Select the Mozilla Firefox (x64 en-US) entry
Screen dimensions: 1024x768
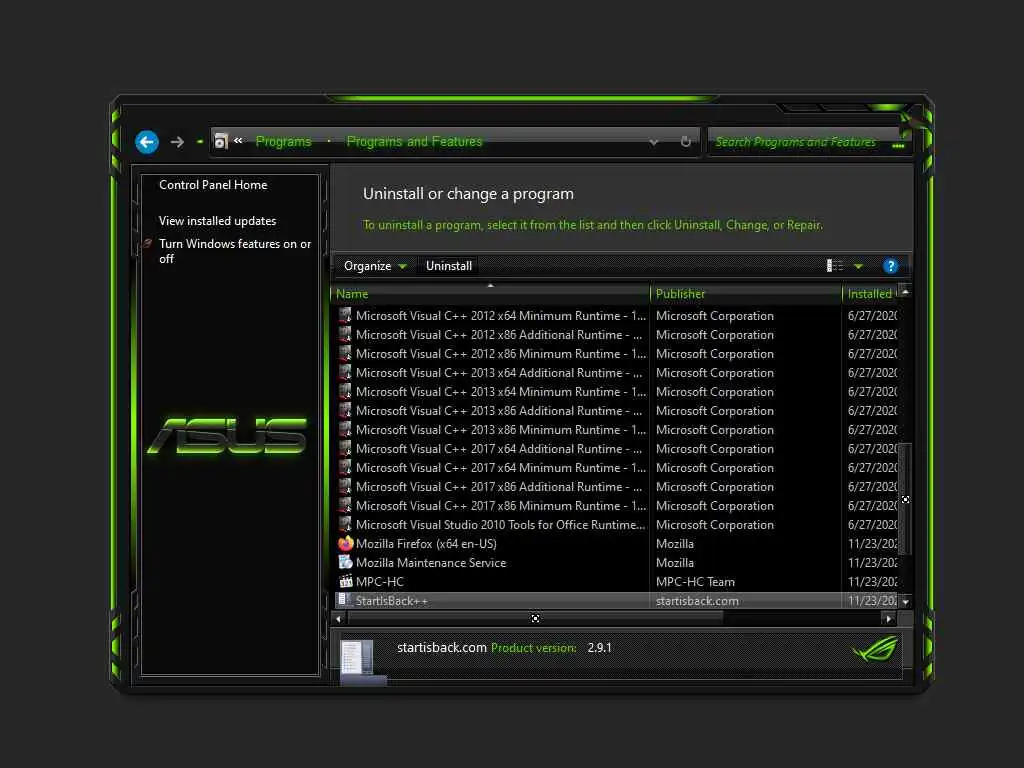point(426,543)
